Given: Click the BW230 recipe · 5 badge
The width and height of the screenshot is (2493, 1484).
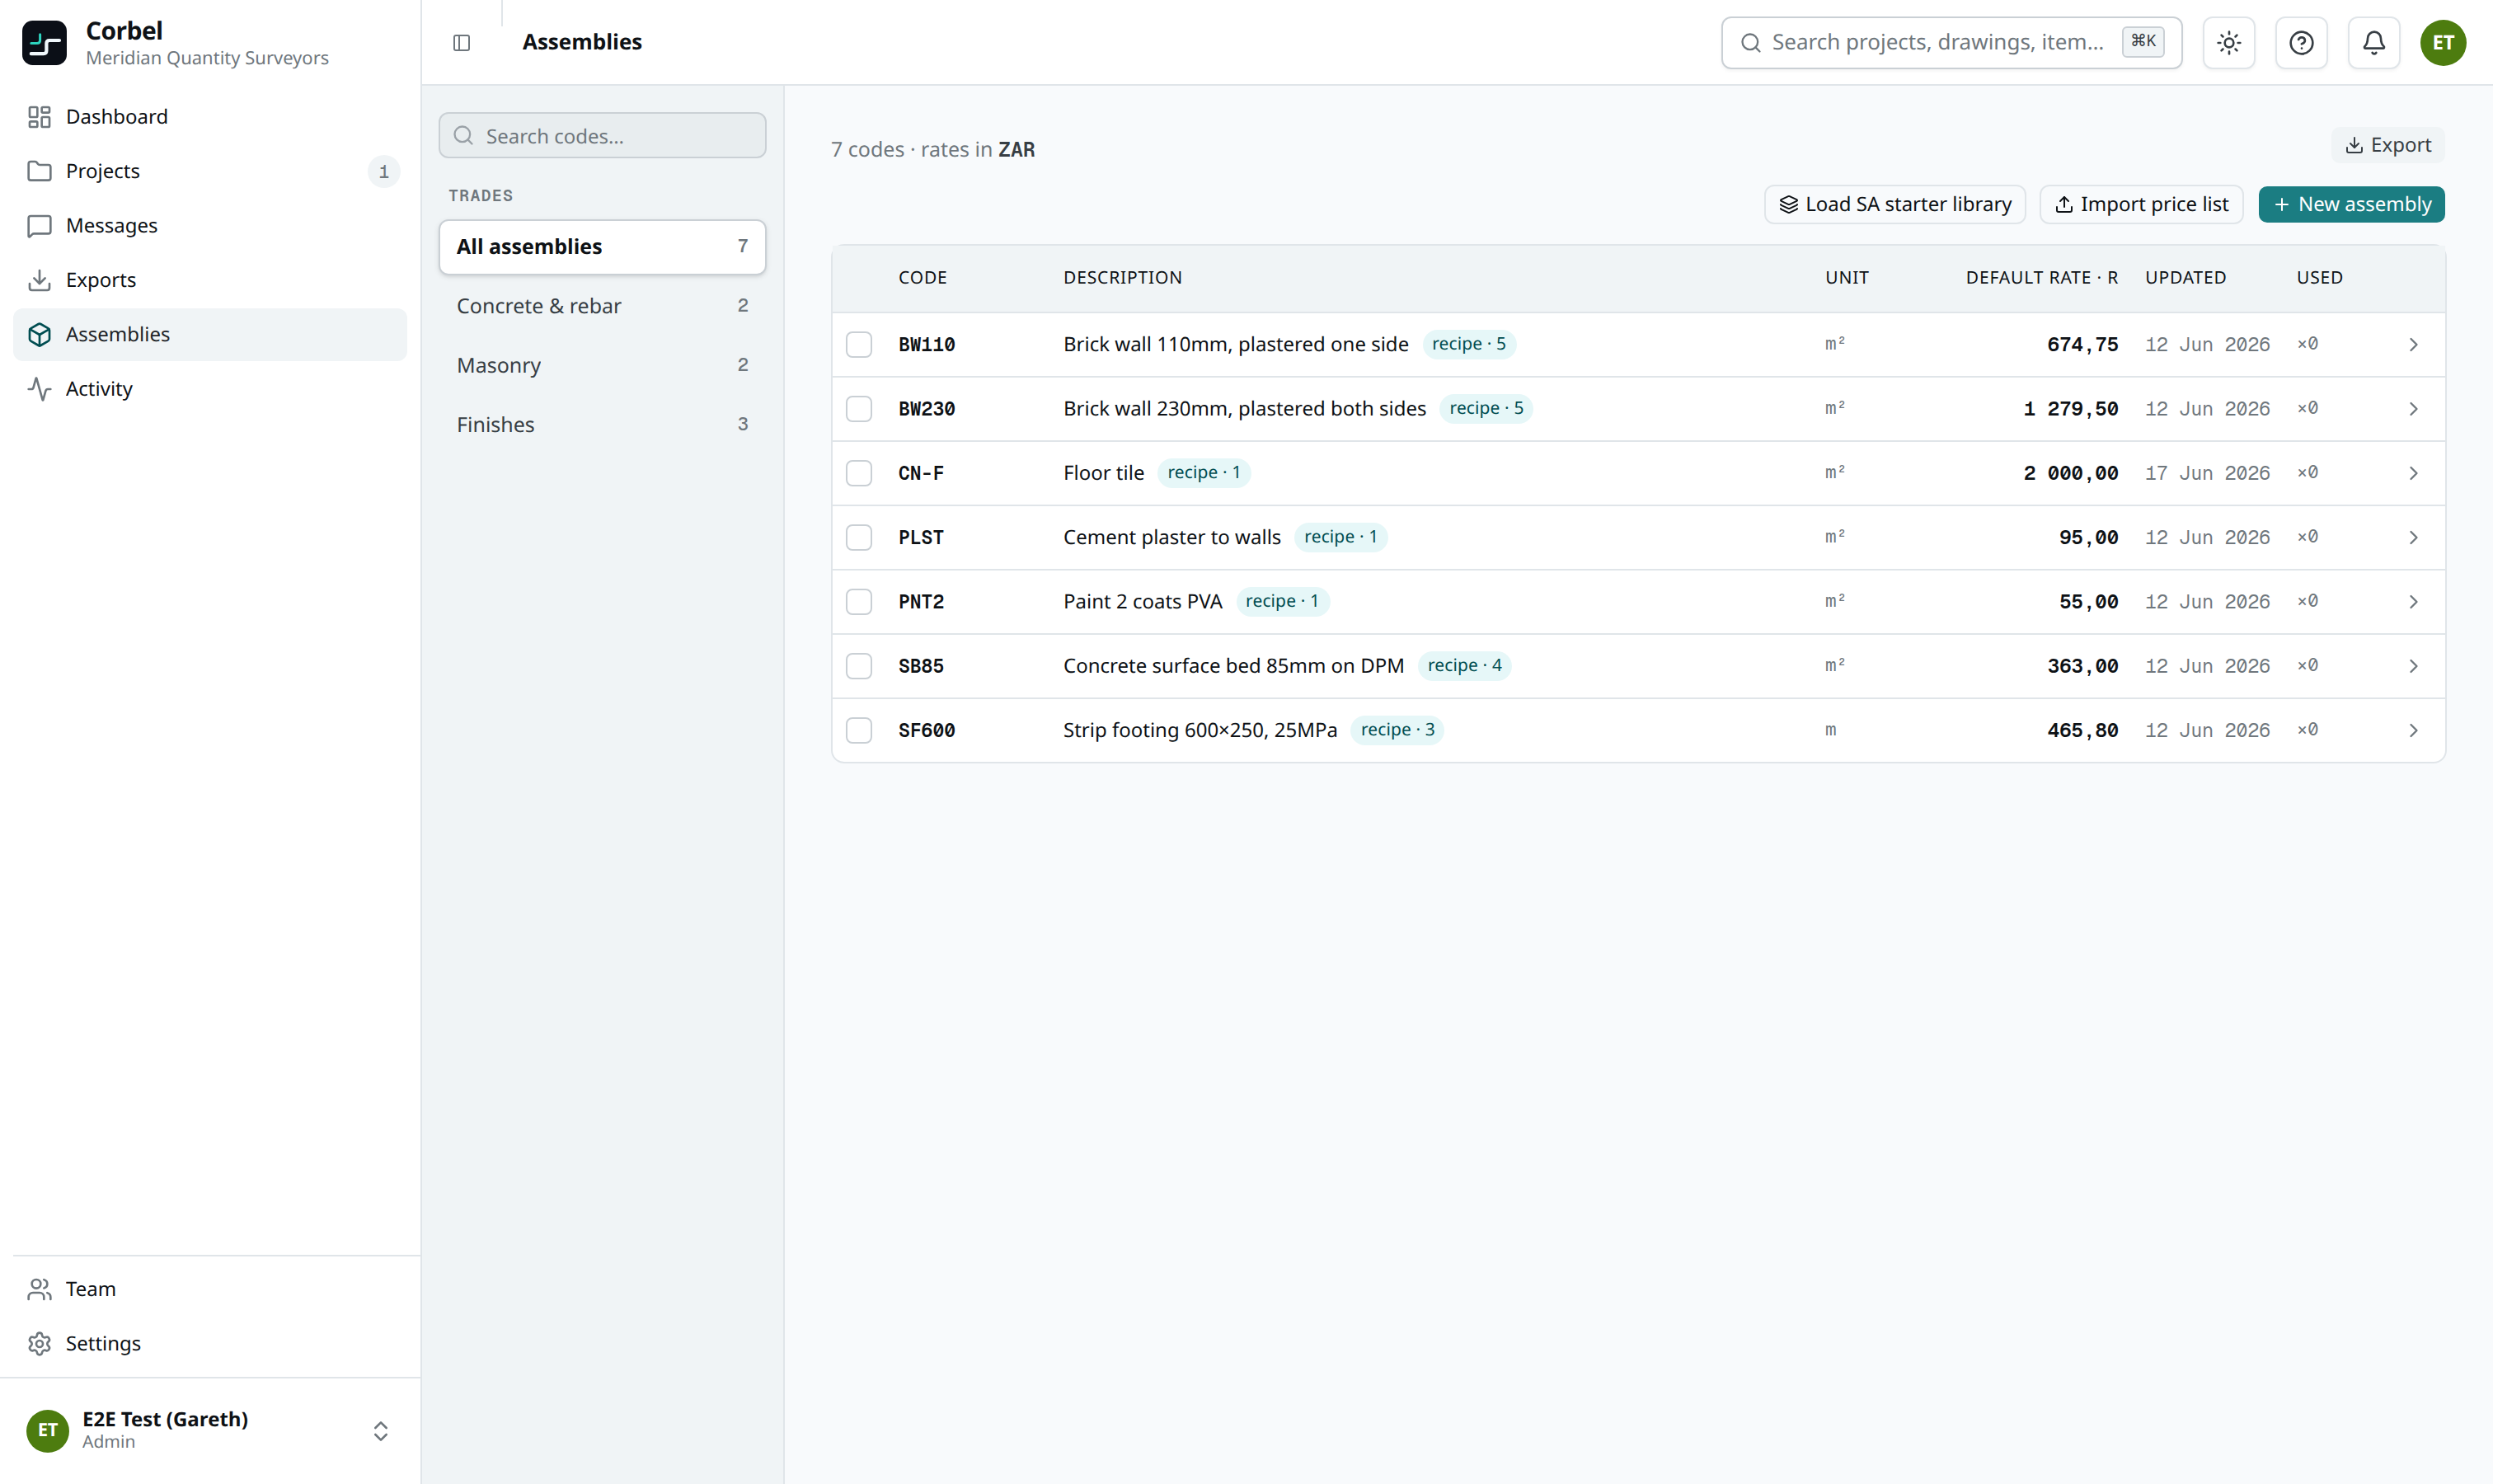Looking at the screenshot, I should tap(1486, 408).
